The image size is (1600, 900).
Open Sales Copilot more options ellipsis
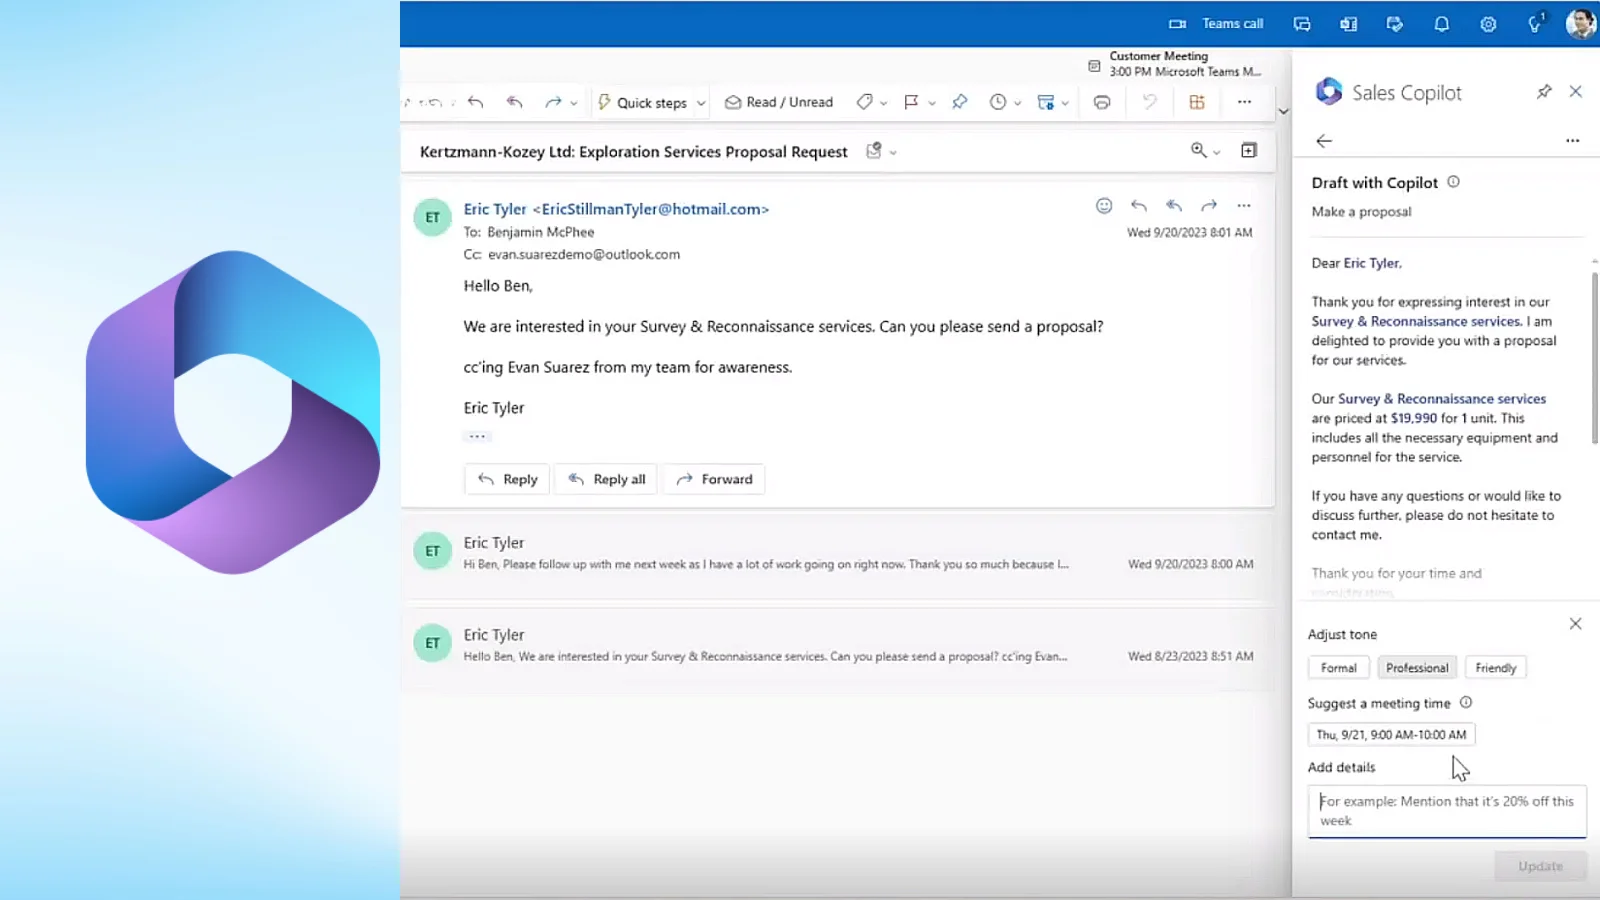(x=1572, y=141)
